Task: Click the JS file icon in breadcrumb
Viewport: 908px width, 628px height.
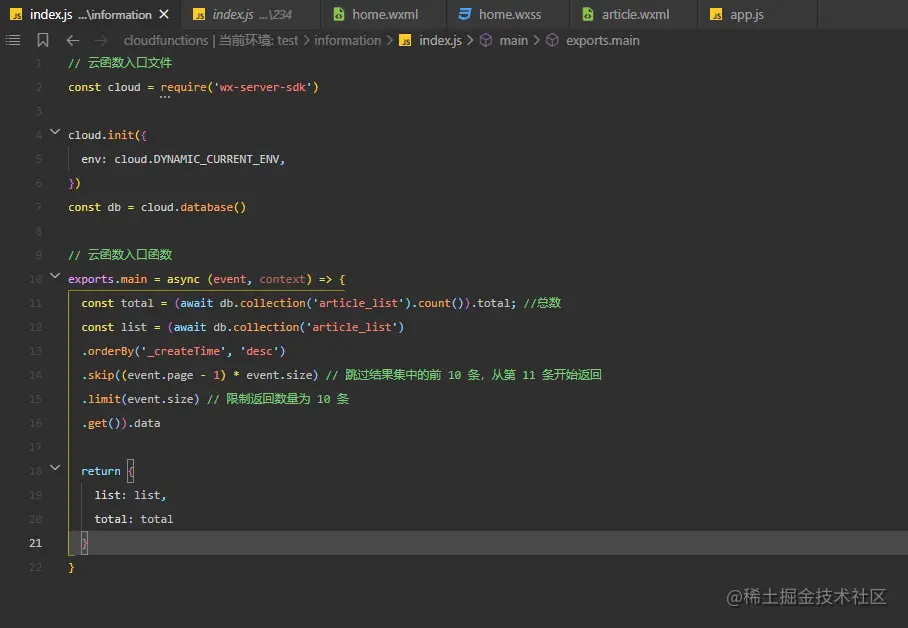Action: 405,41
